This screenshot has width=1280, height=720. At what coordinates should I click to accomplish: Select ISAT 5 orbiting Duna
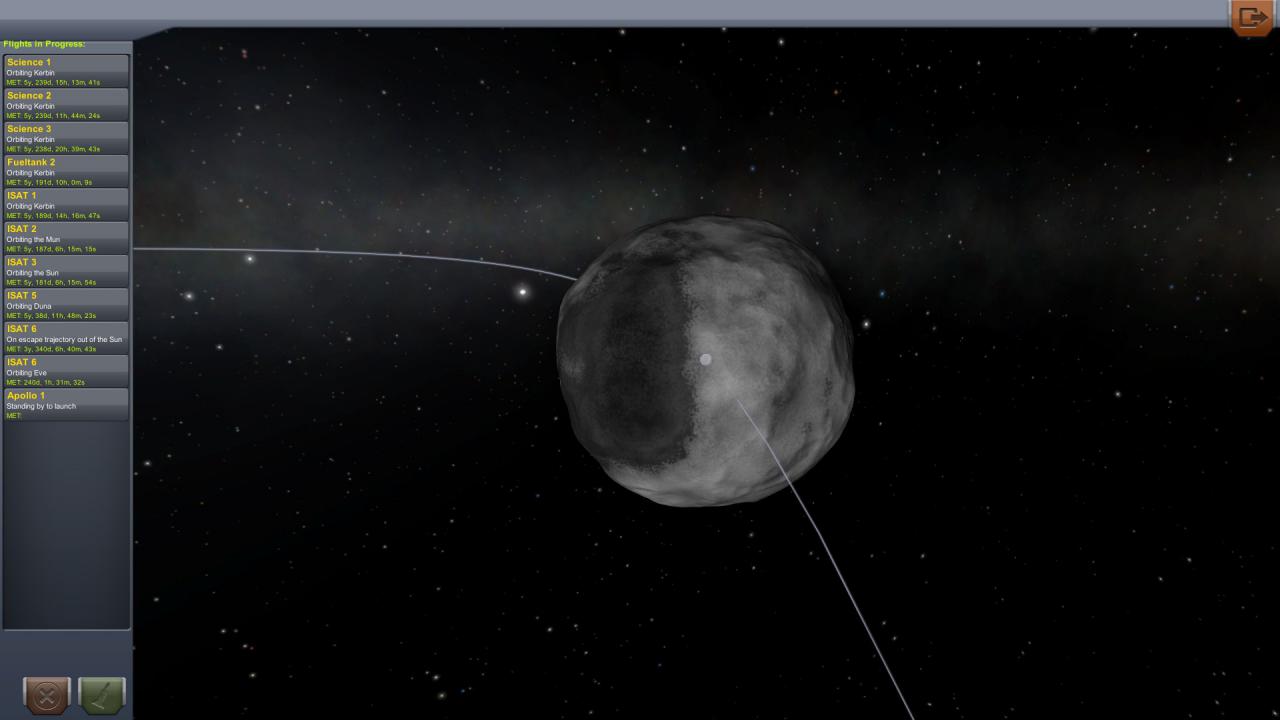[67, 304]
